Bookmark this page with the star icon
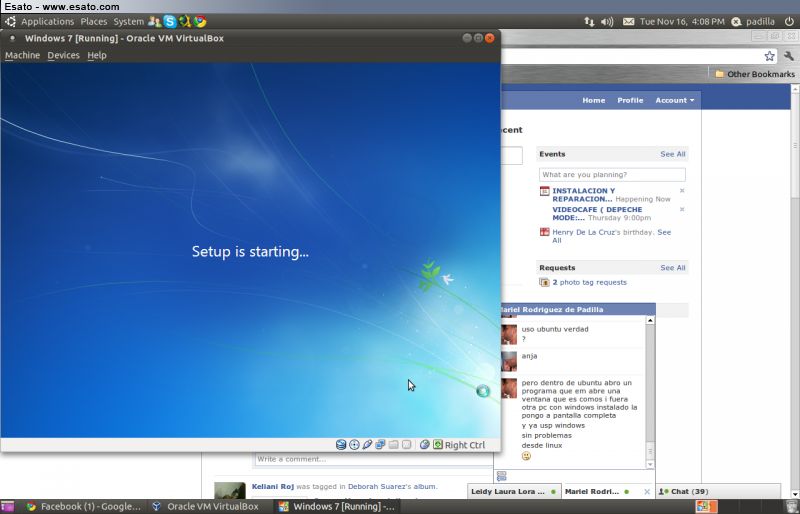Screen dimensions: 800x514 point(769,56)
